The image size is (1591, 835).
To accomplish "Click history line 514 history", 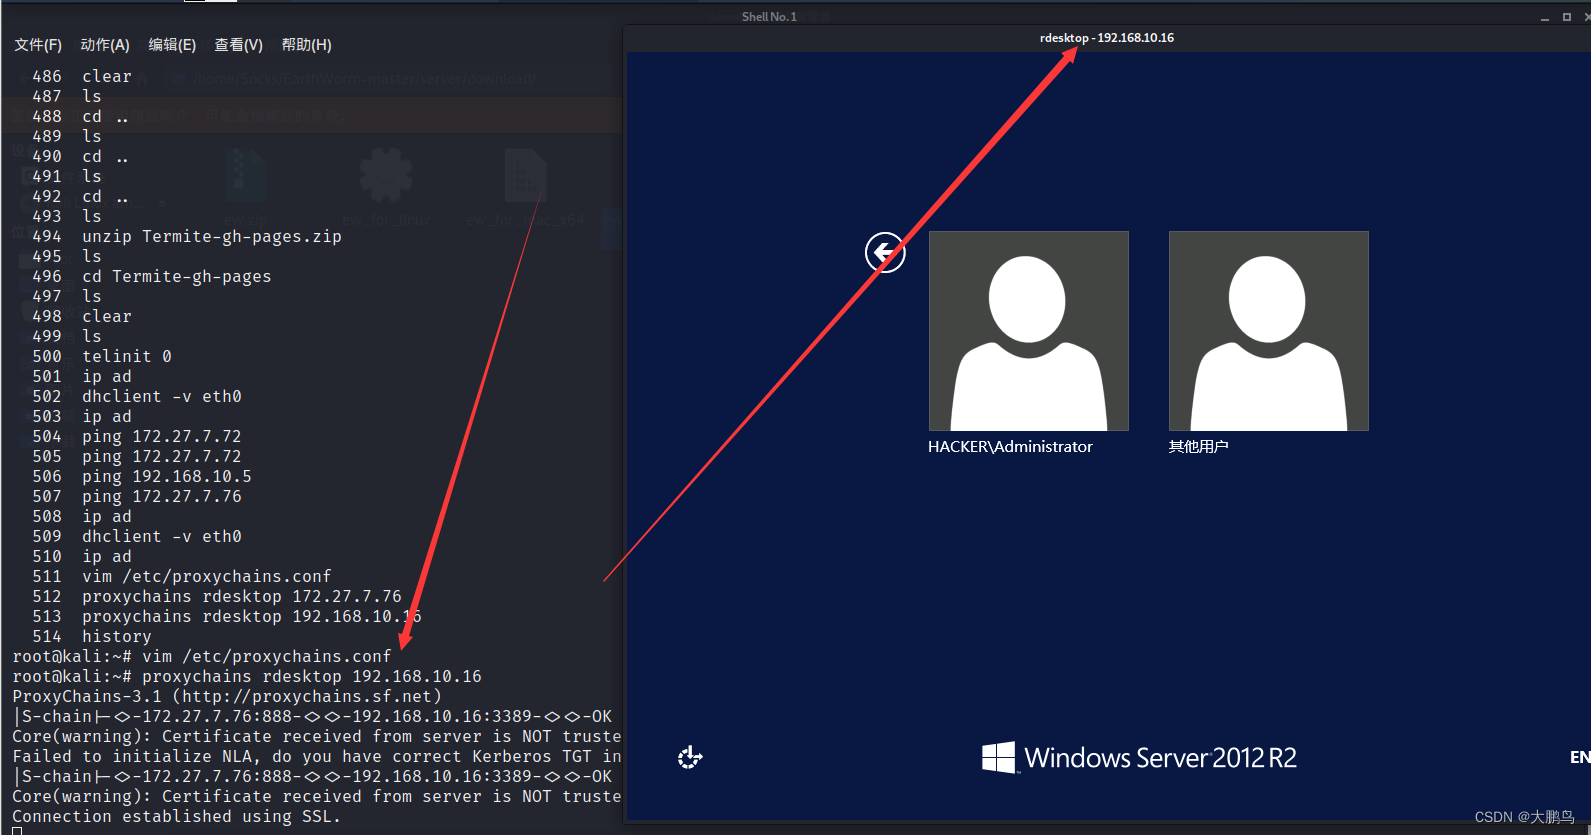I will 92,637.
